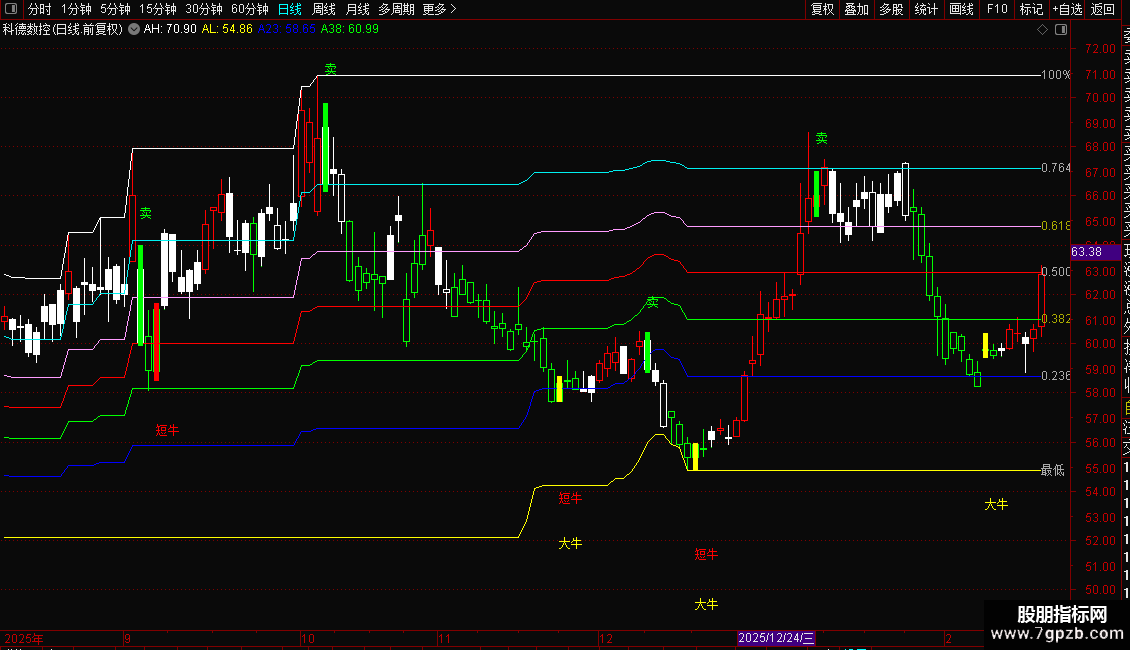The height and width of the screenshot is (650, 1130).
Task: Select the 日线 daily period
Action: click(290, 9)
